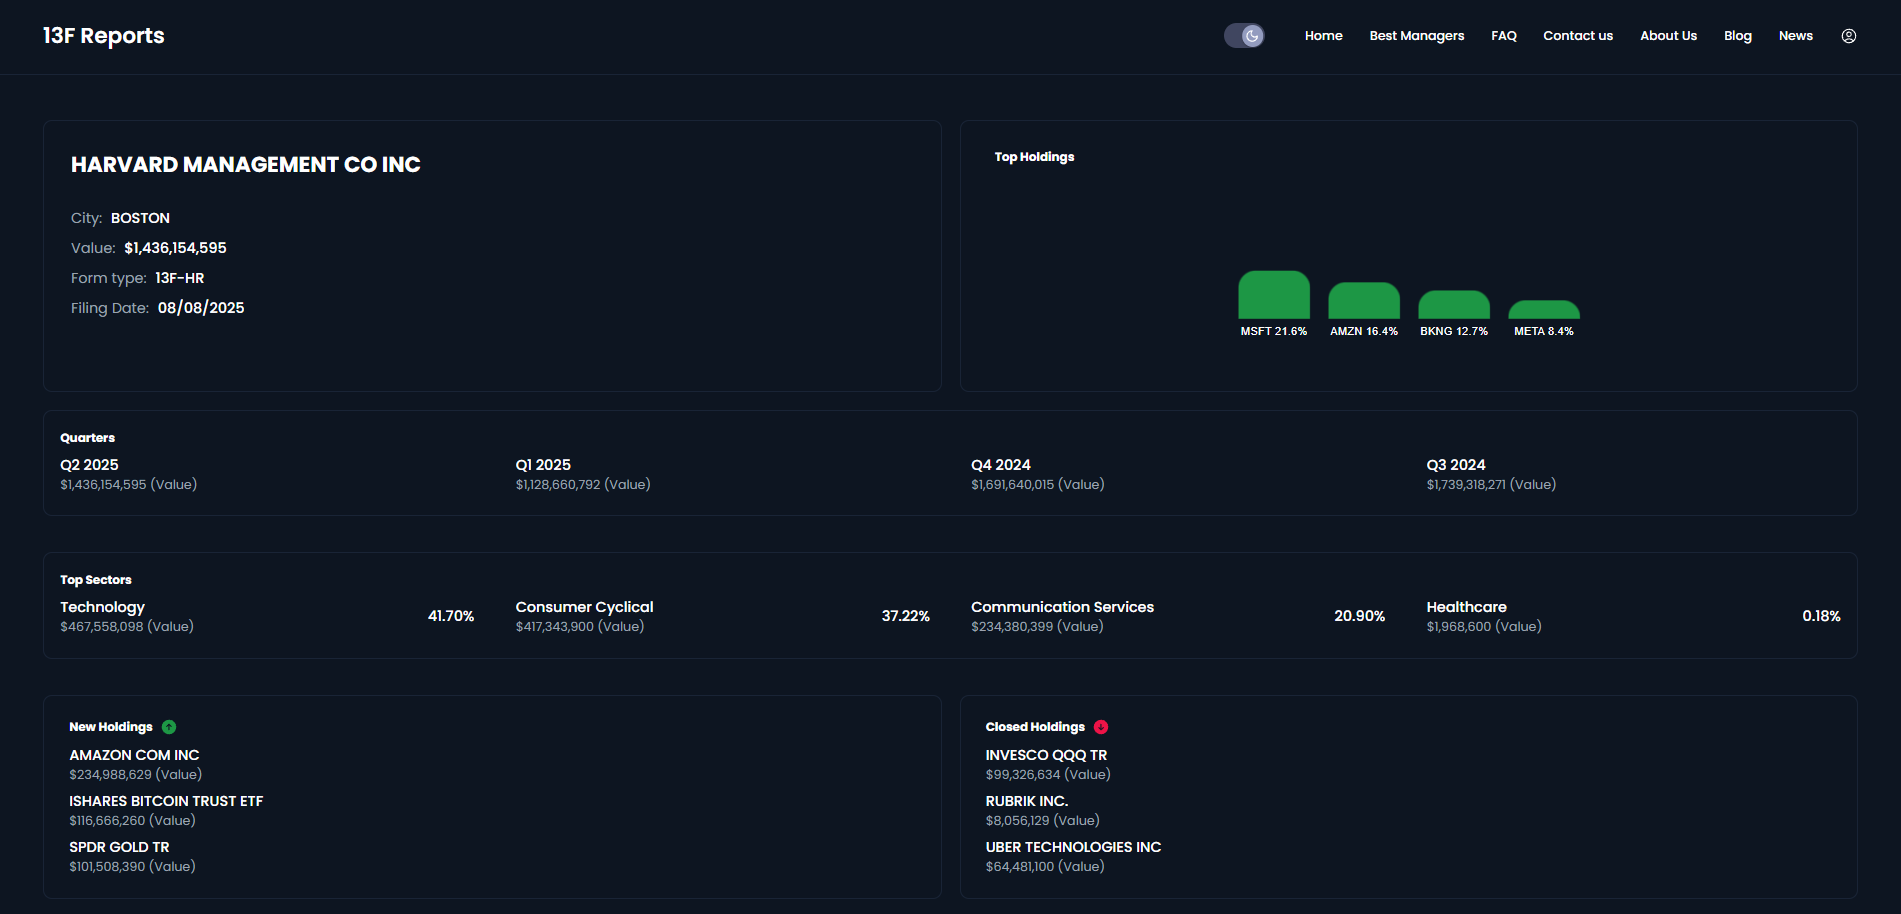Click the $1,739,318,271 Q3 2024 value
Screen dimensions: 1901x914
1491,484
